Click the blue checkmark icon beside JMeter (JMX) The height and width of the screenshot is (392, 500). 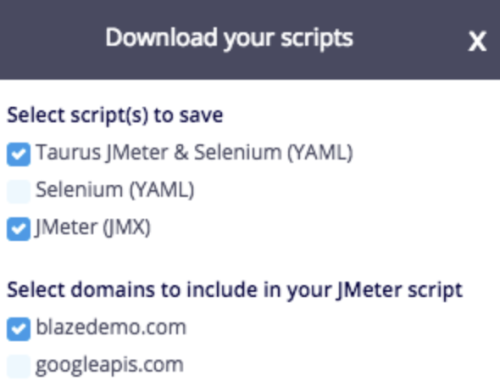[x=19, y=229]
